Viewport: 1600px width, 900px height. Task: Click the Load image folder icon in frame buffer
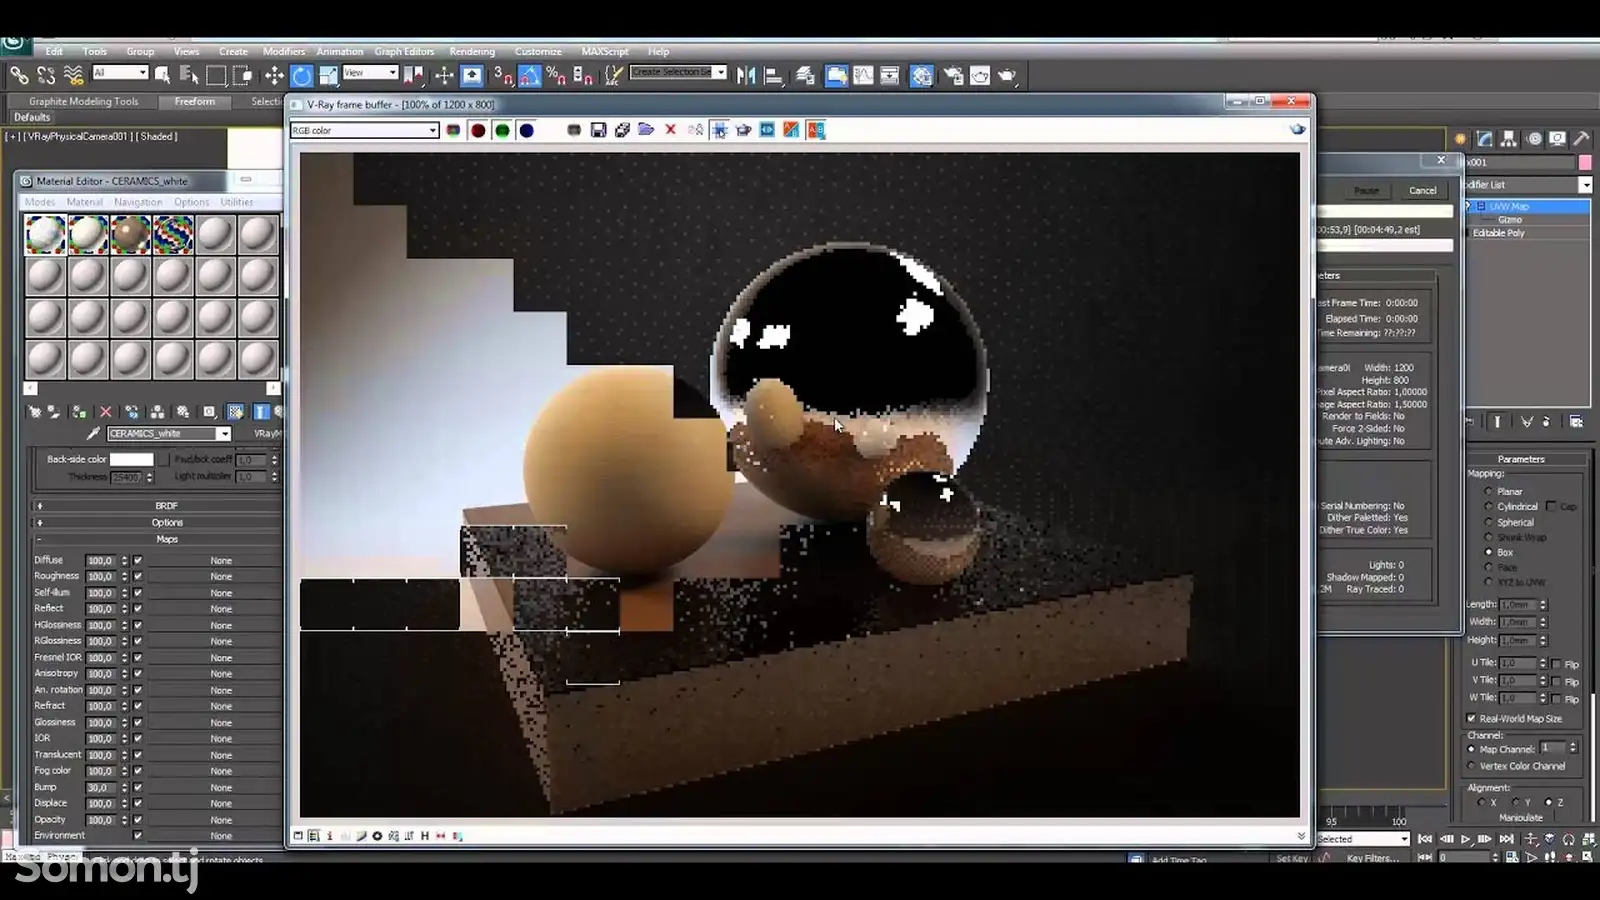coord(646,131)
